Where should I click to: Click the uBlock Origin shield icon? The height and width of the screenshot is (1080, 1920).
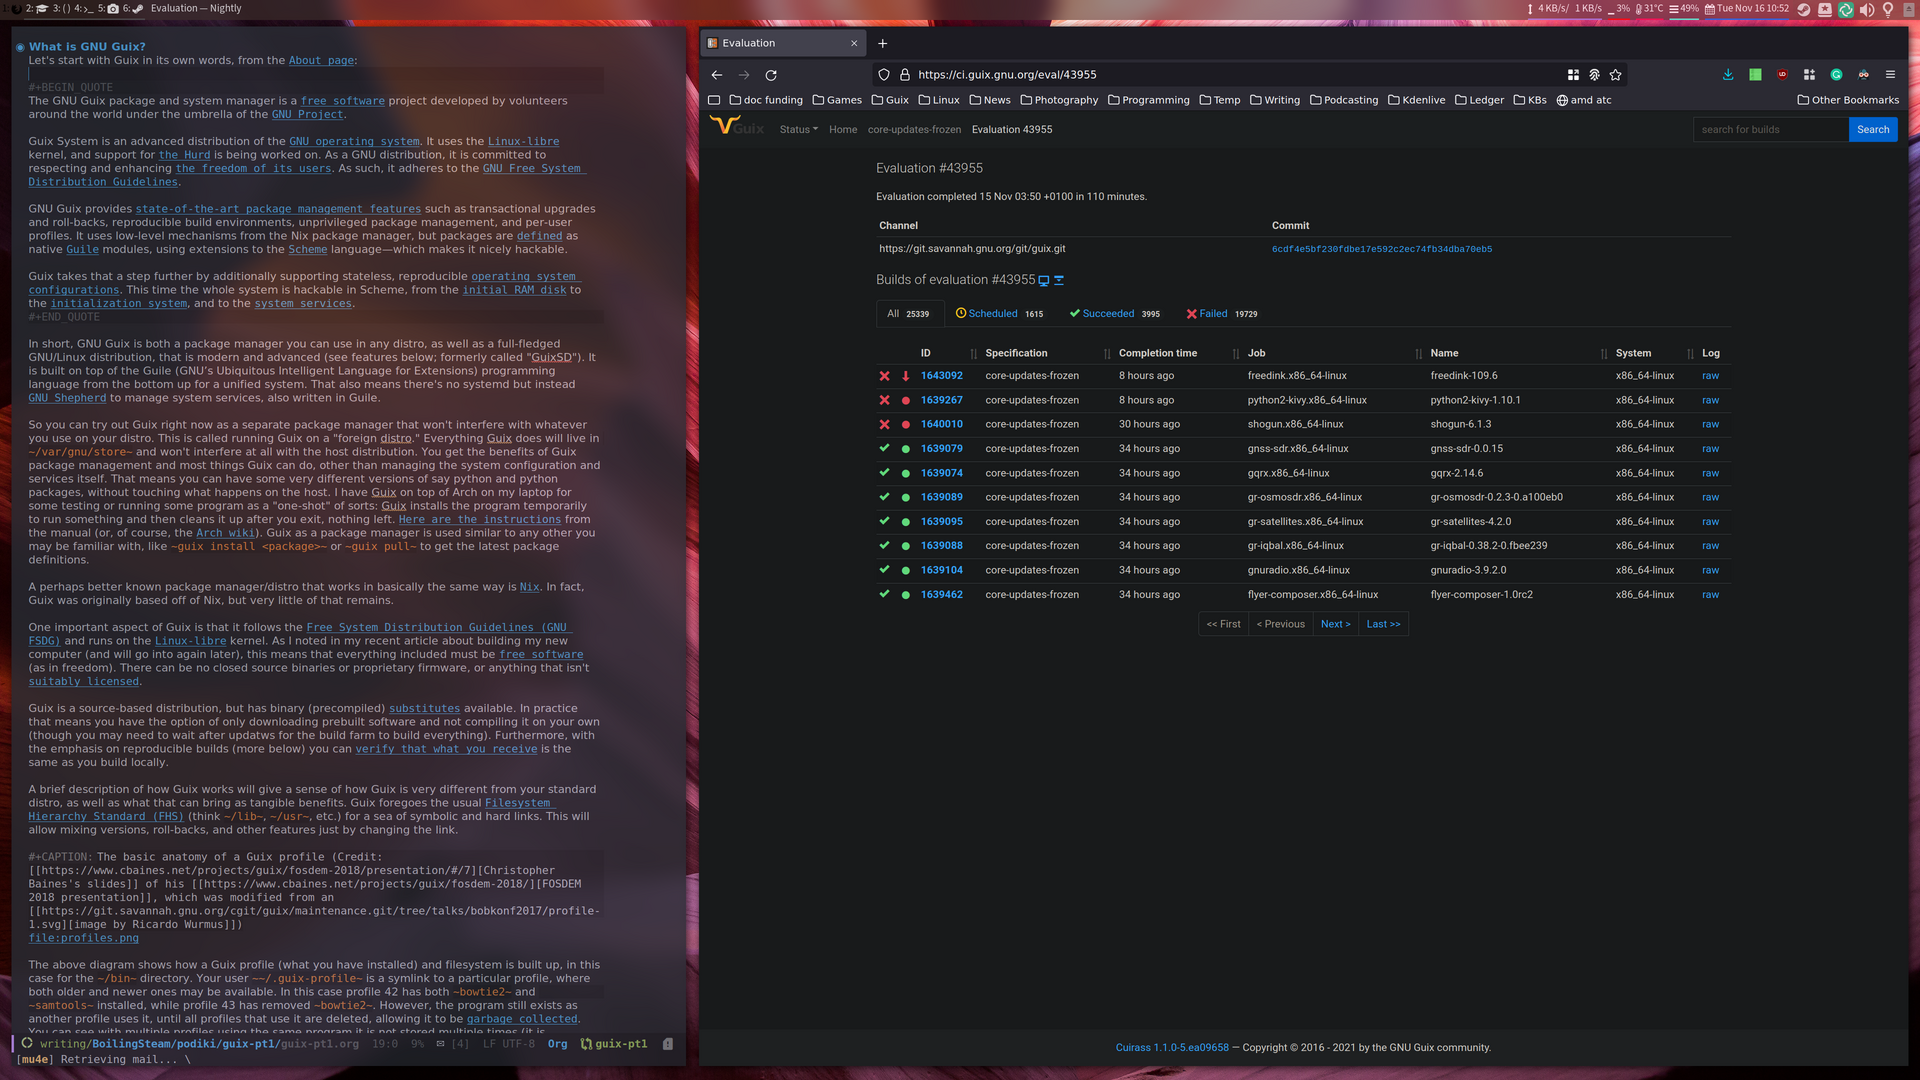pos(1782,75)
